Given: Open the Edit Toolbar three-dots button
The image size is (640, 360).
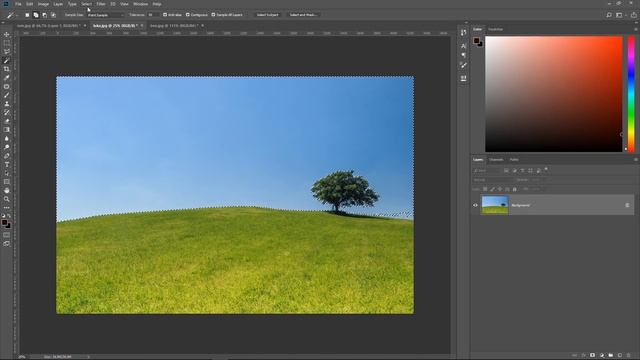Looking at the screenshot, I should (7, 207).
